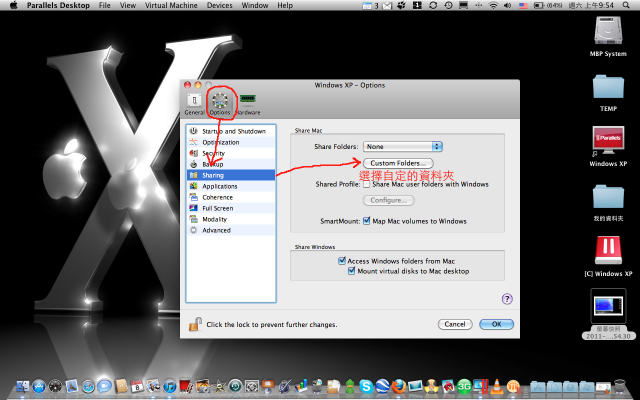The width and height of the screenshot is (640, 400).
Task: Launch iTunes from the dock
Action: [x=170, y=386]
